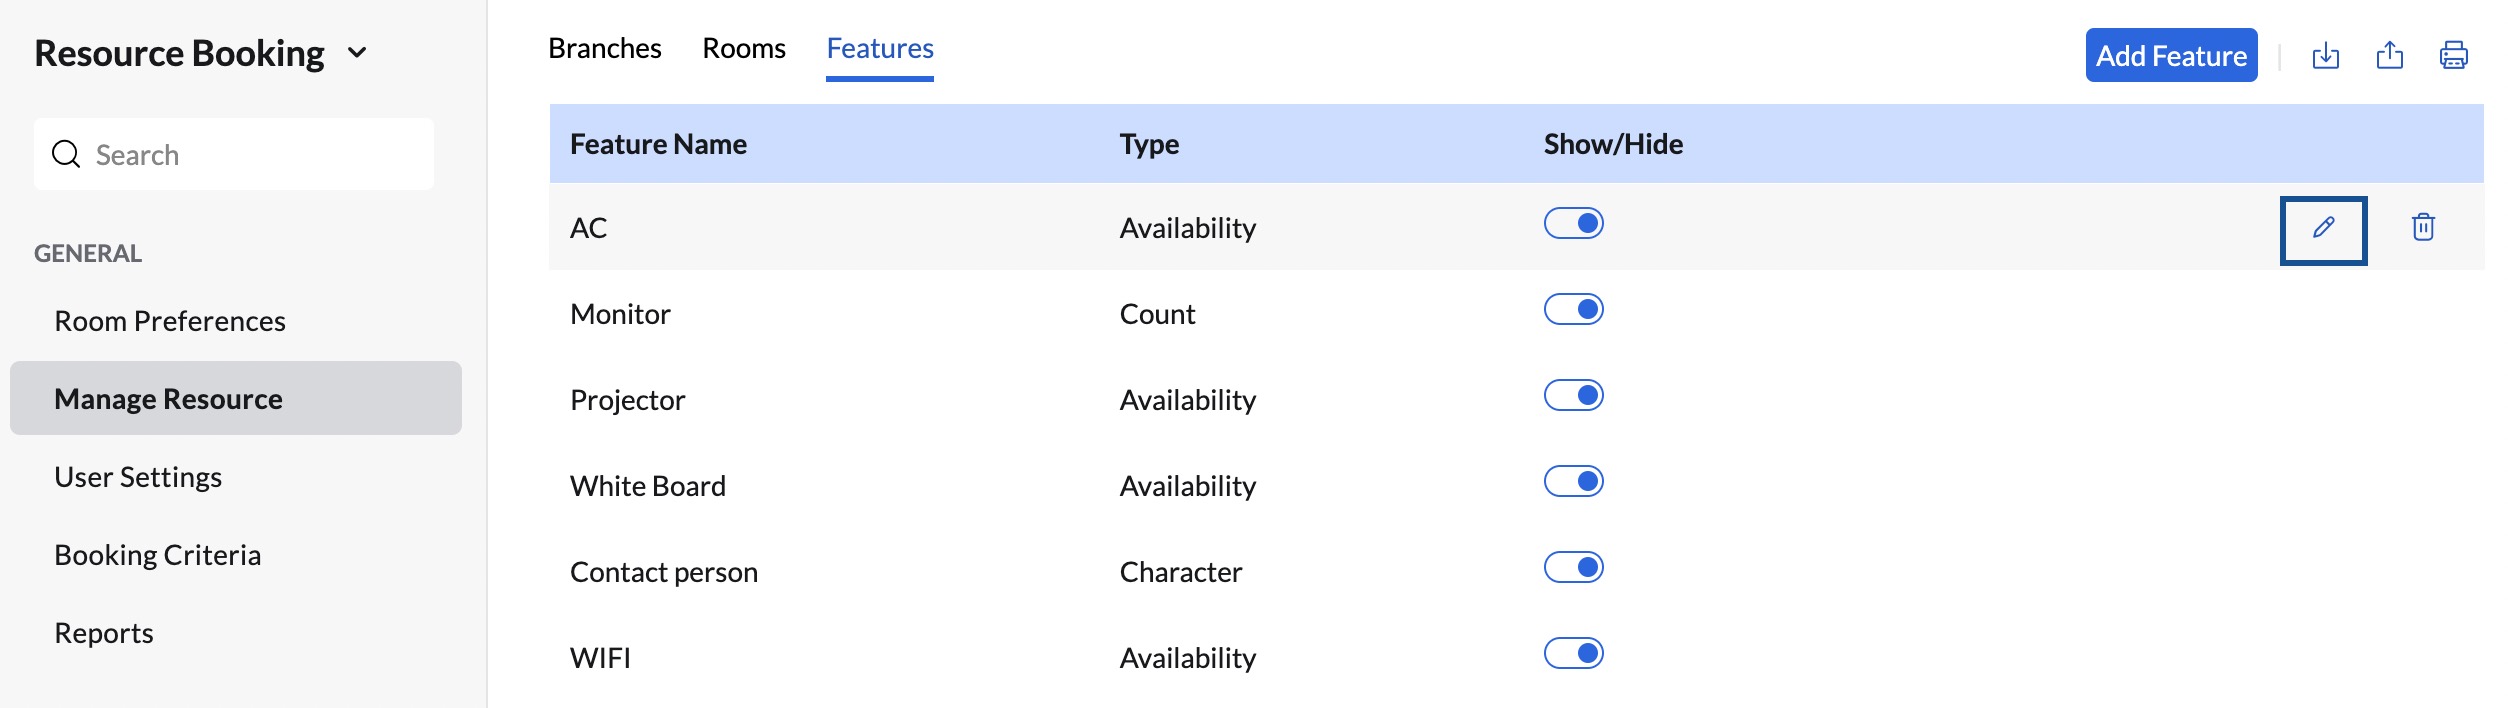Hide the Projector feature with its toggle
The image size is (2508, 708).
[1573, 396]
